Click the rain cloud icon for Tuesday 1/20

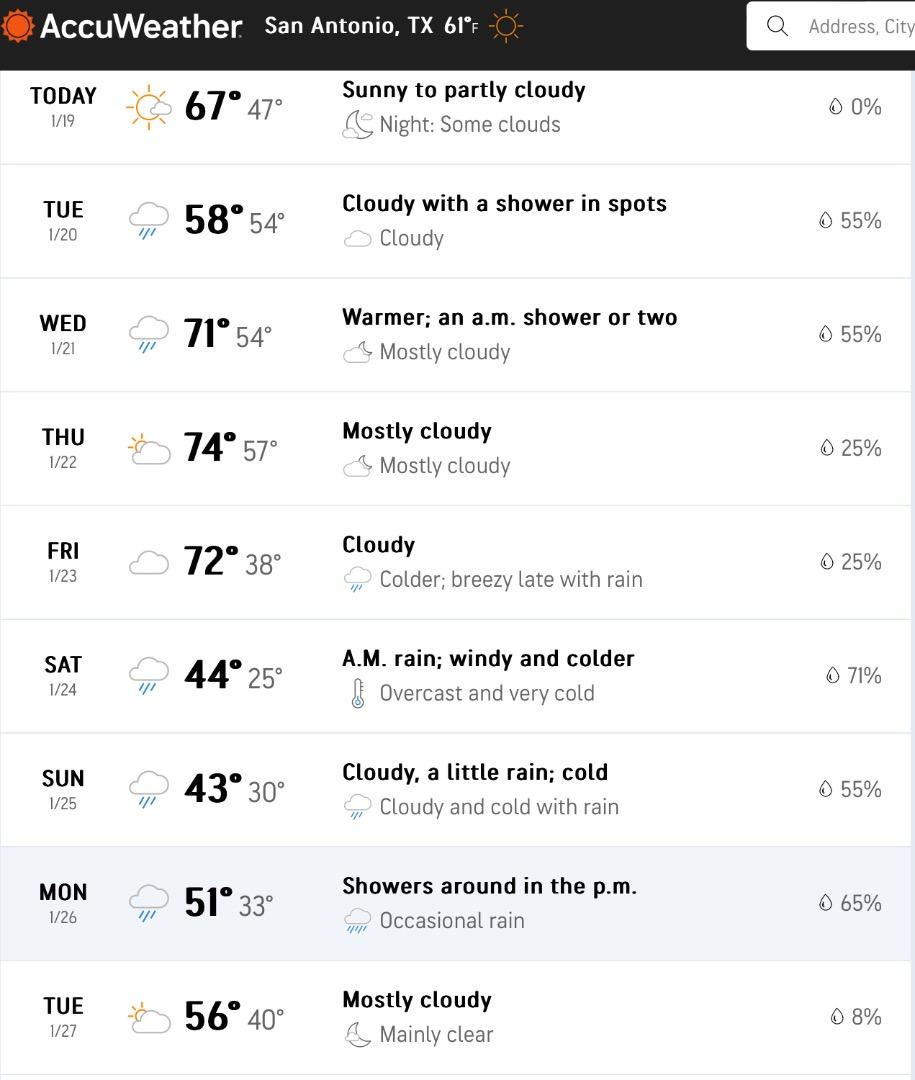click(x=148, y=220)
